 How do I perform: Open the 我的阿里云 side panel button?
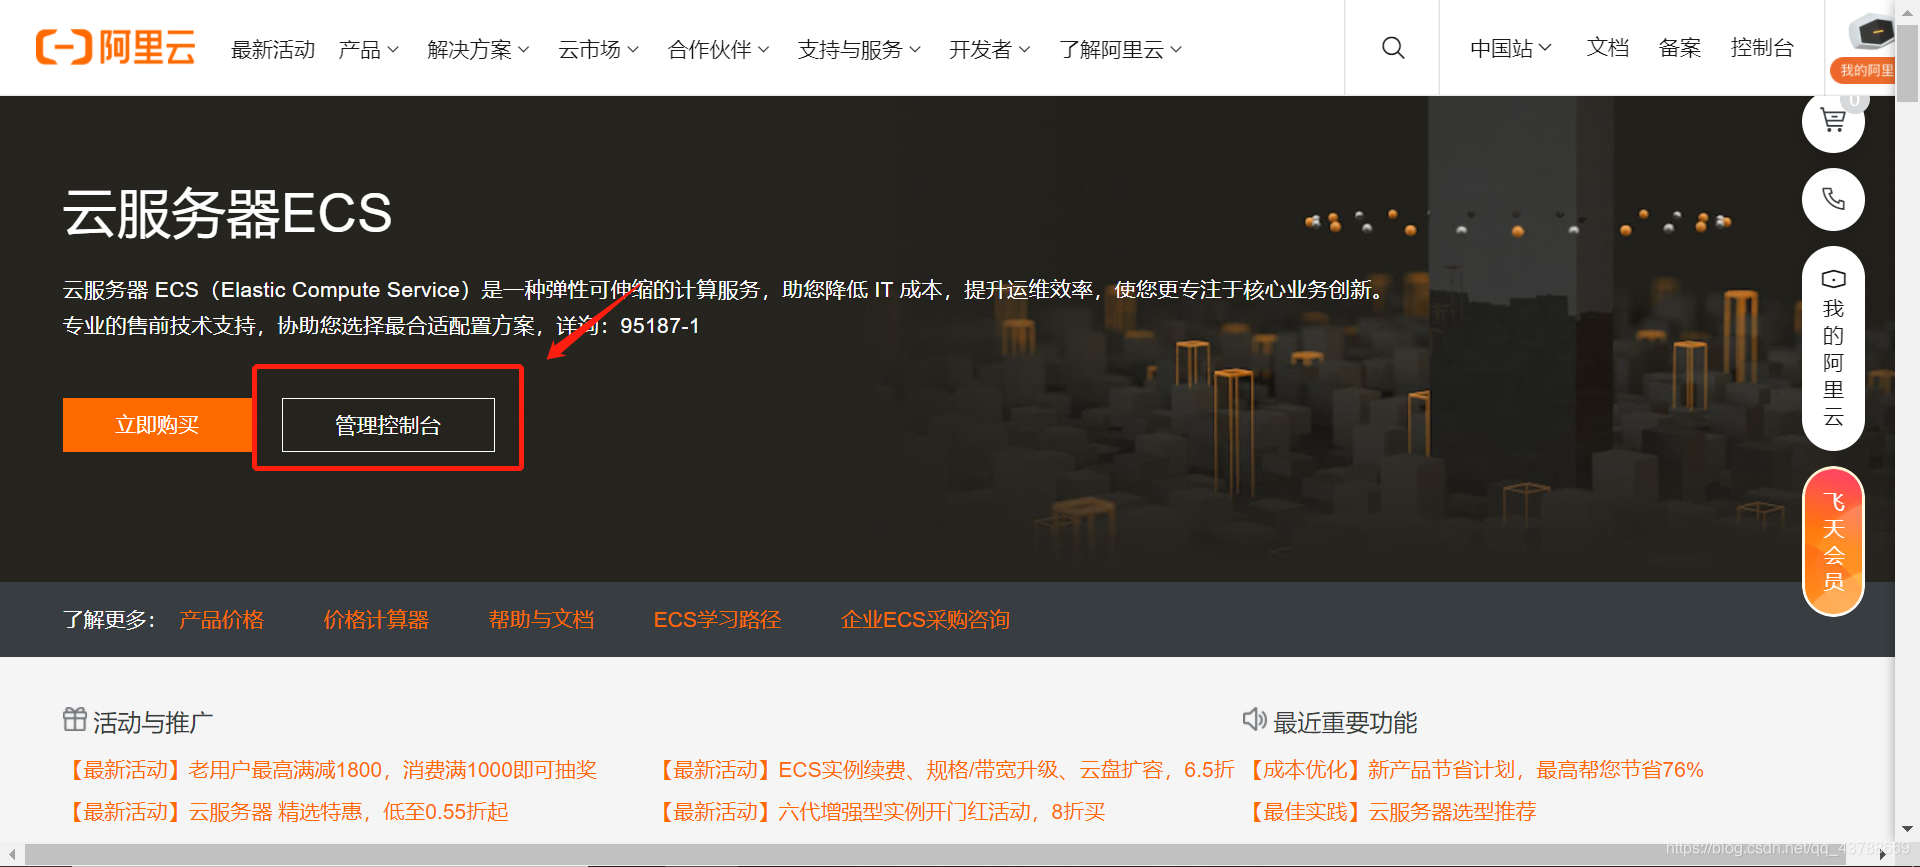coord(1833,348)
